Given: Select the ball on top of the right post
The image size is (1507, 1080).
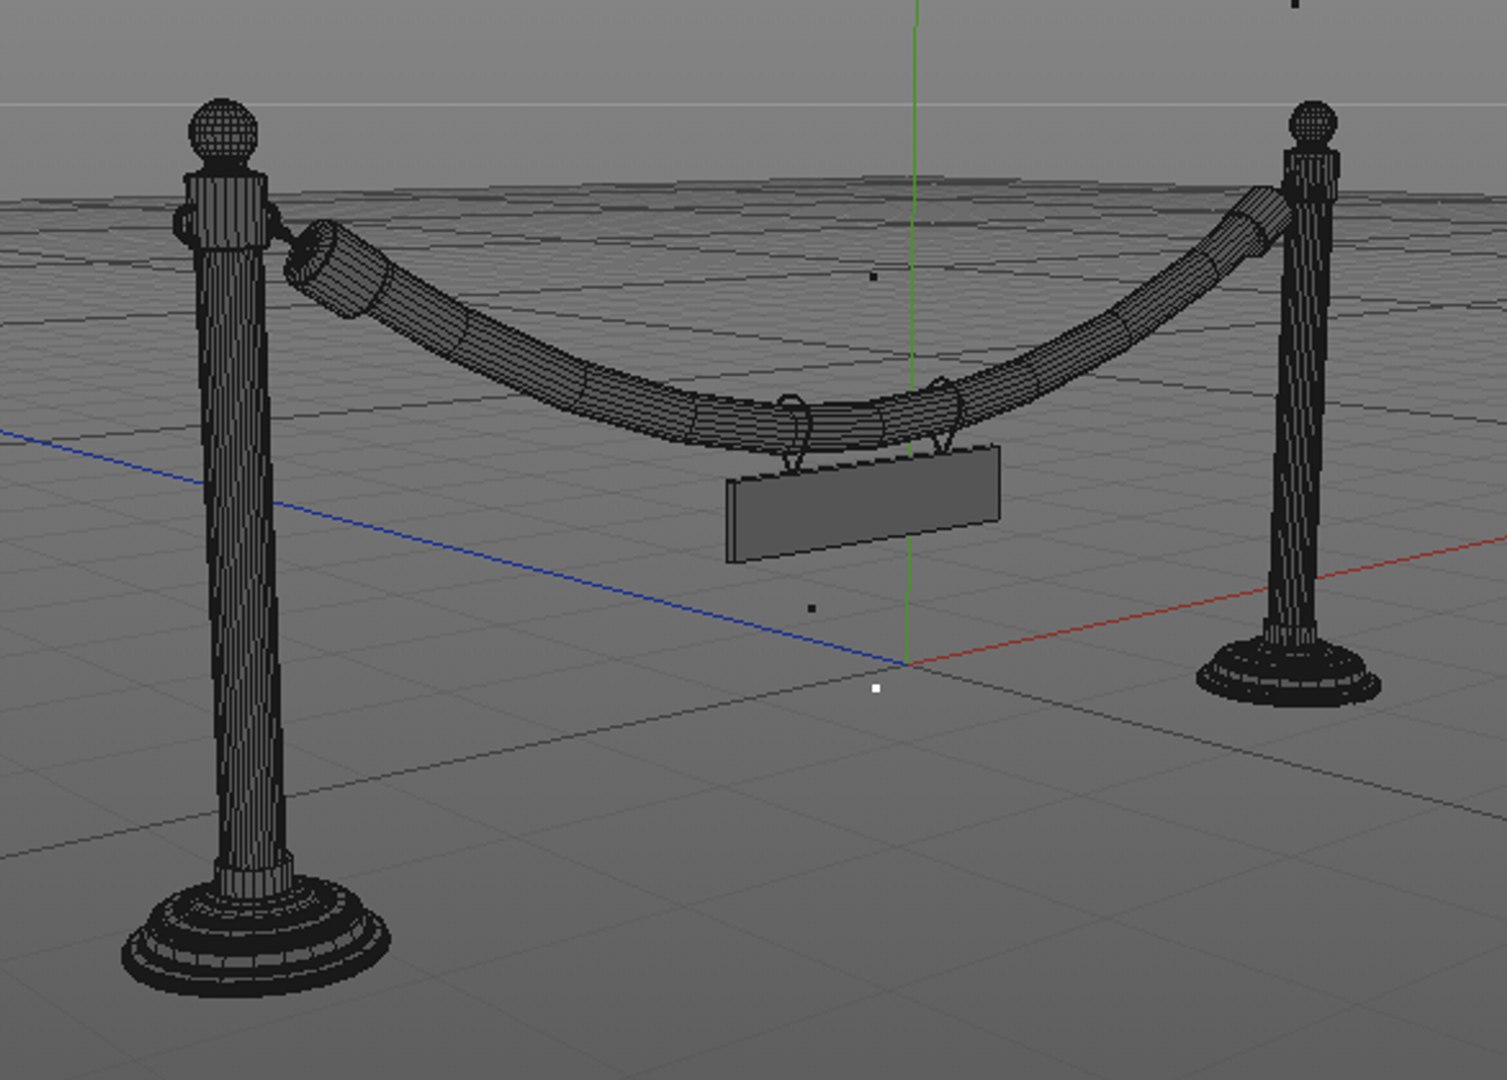Looking at the screenshot, I should coord(1313,123).
